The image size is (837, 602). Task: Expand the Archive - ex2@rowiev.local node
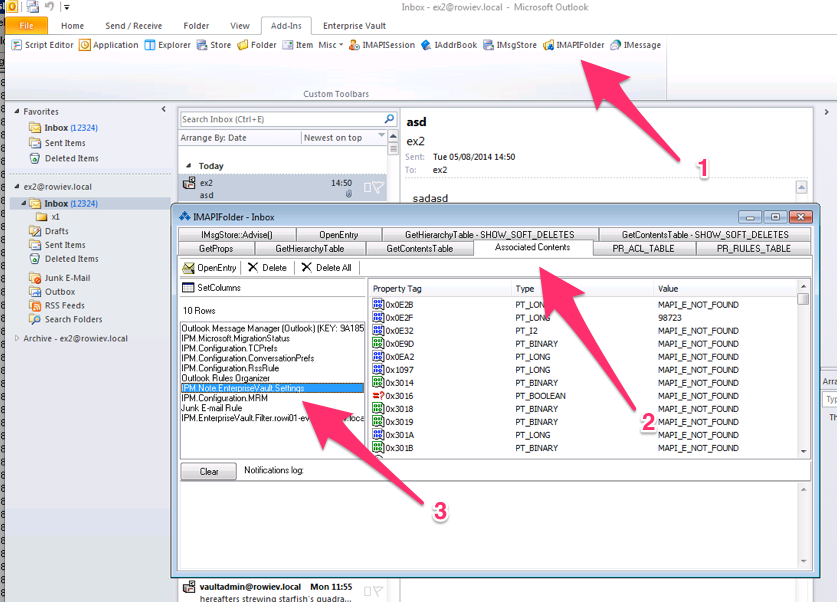point(17,338)
